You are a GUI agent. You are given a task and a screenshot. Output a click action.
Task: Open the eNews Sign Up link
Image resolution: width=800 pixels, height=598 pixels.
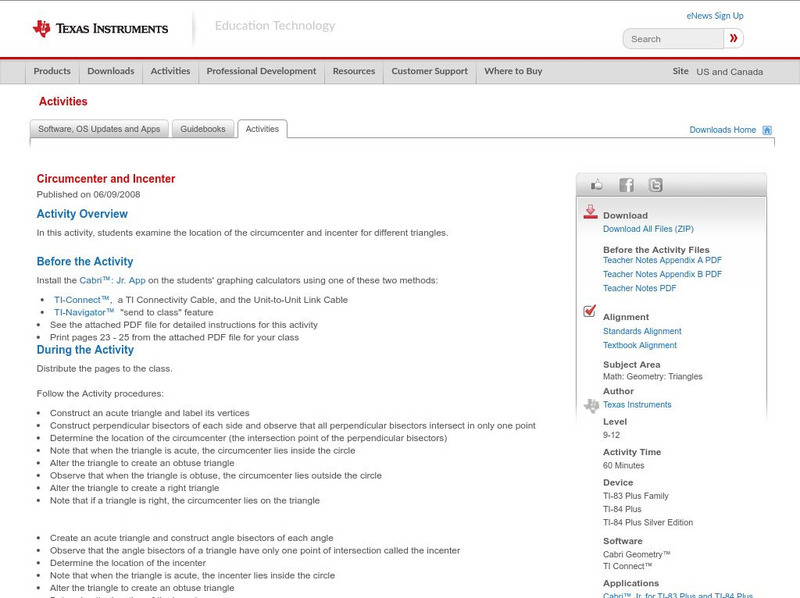click(x=715, y=16)
